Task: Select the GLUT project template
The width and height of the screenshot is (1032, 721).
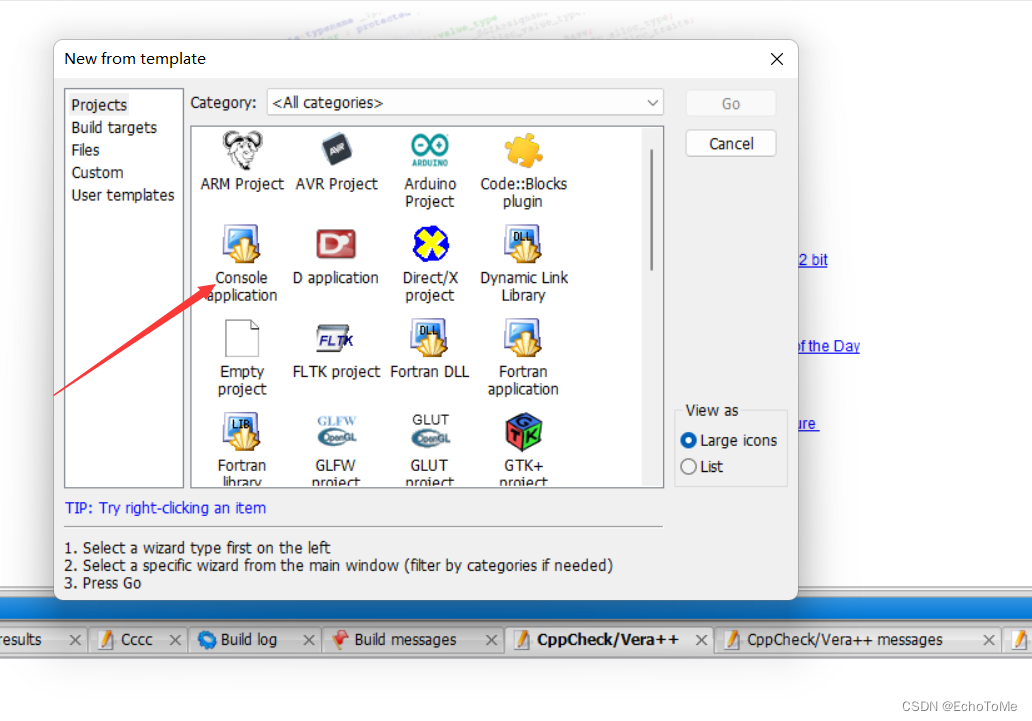Action: pos(430,450)
